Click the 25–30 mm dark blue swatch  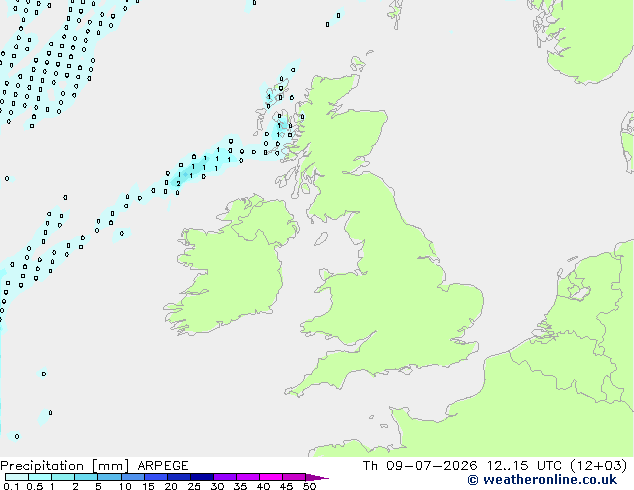click(x=201, y=477)
